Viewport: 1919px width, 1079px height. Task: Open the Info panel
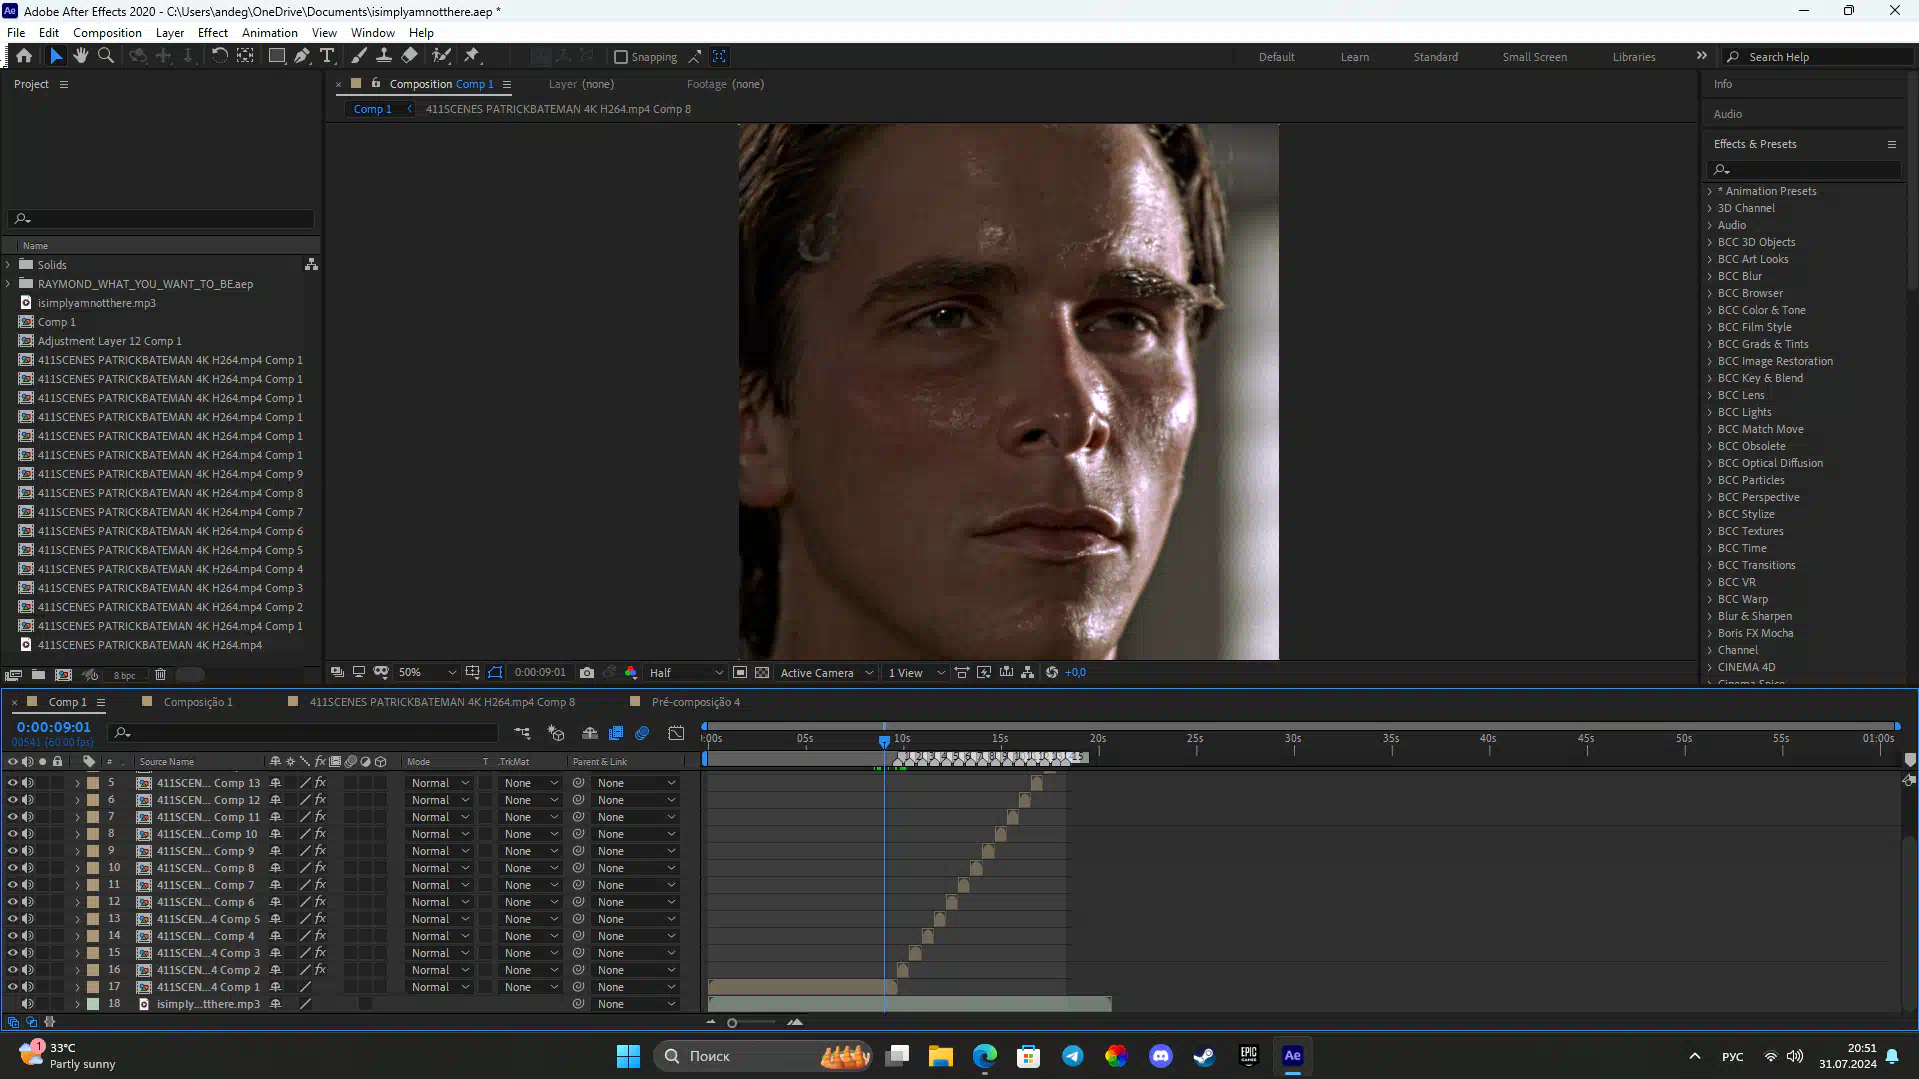pos(1723,84)
